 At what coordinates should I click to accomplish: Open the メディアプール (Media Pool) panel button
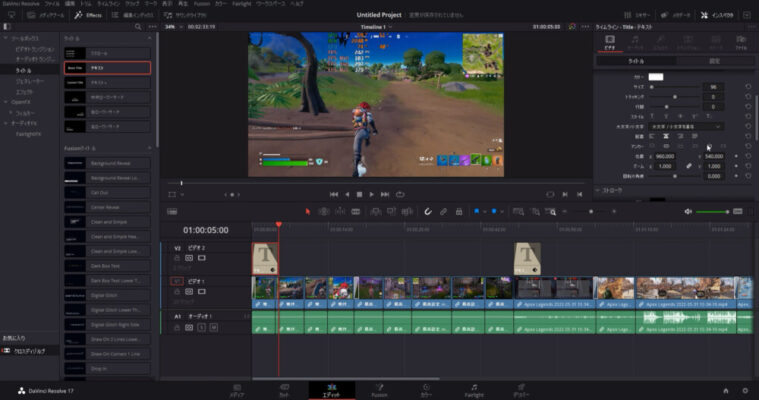pyautogui.click(x=46, y=15)
